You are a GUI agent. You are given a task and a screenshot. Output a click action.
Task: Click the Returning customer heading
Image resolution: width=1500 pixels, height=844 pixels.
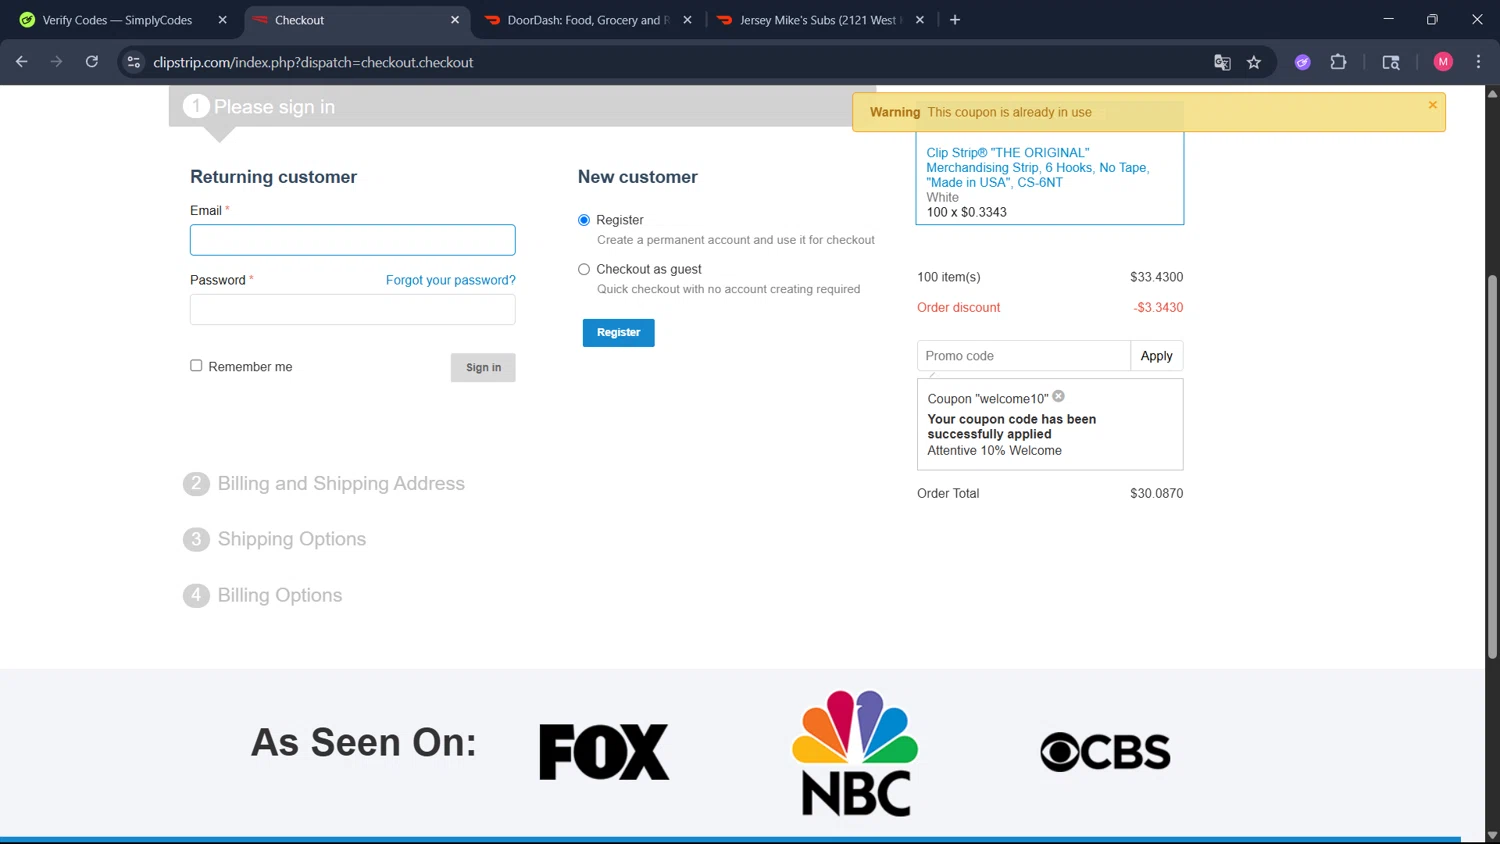[x=274, y=177]
